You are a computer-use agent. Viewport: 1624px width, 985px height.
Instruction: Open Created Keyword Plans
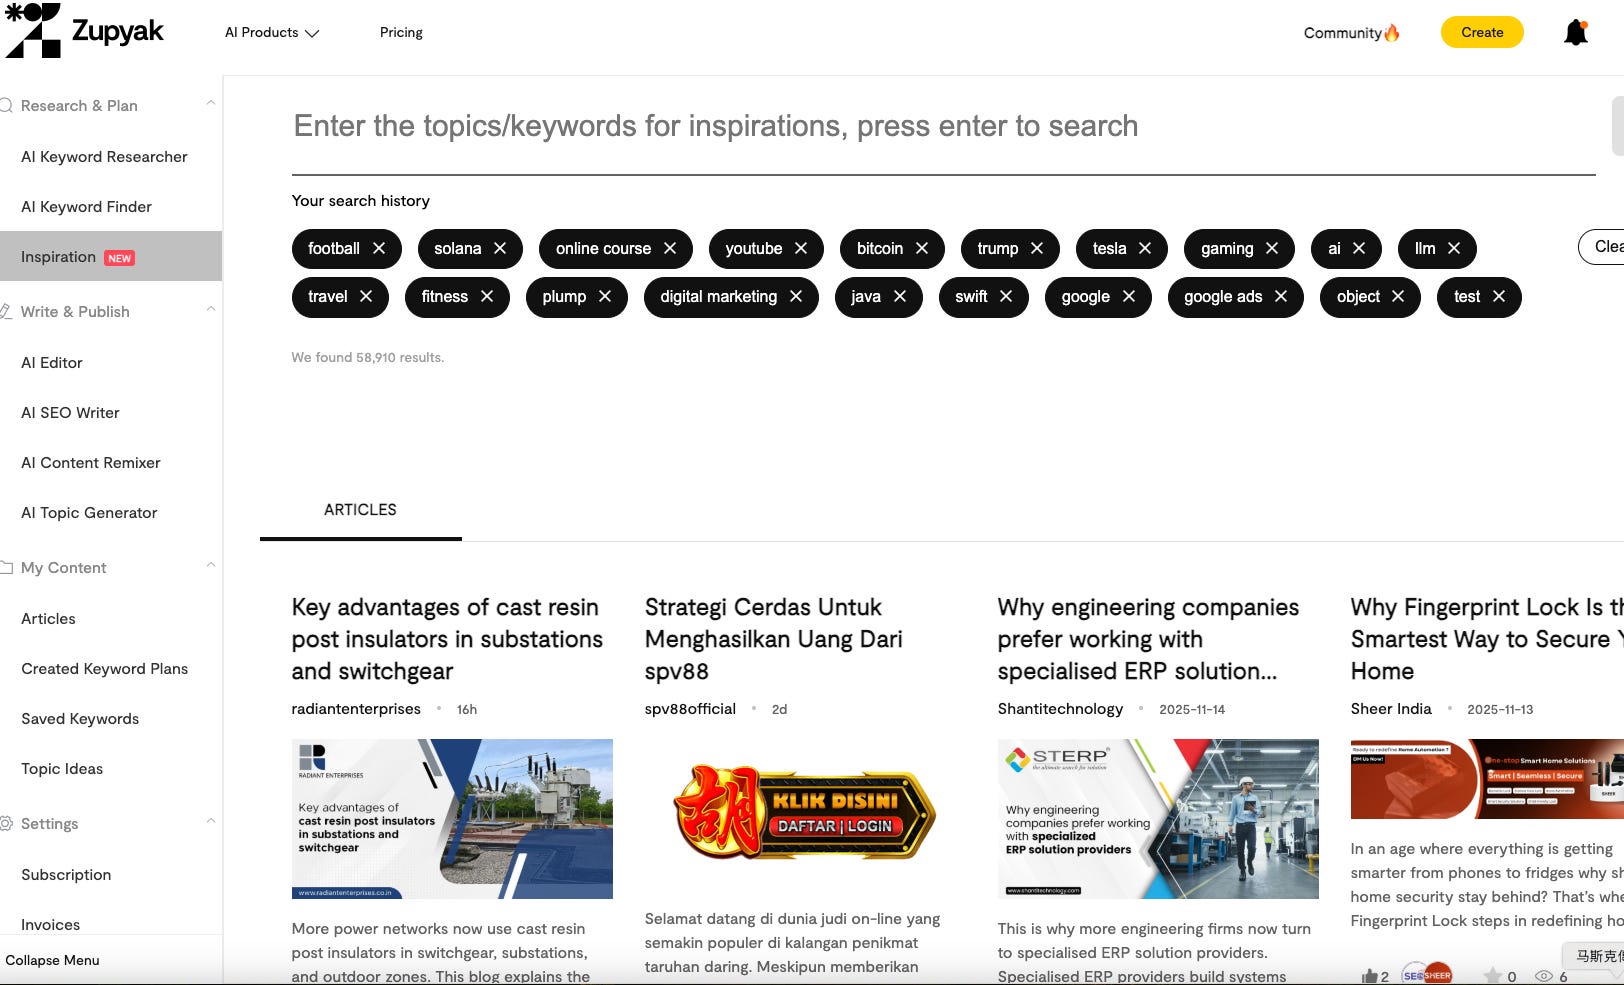coord(105,669)
